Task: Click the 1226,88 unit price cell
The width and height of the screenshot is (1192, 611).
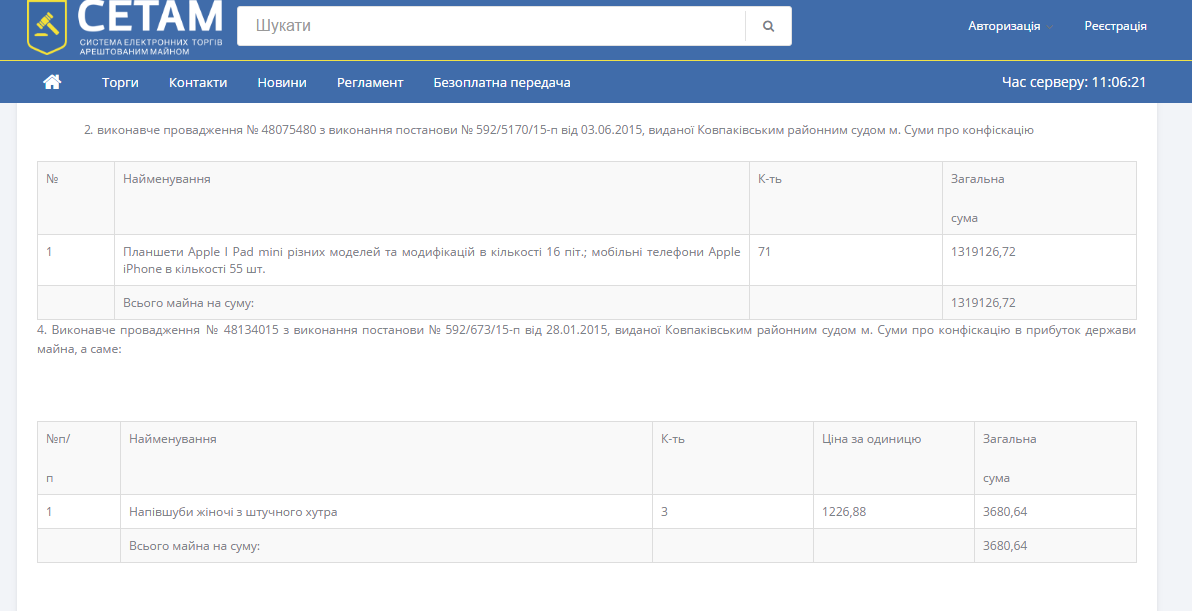Action: (844, 512)
